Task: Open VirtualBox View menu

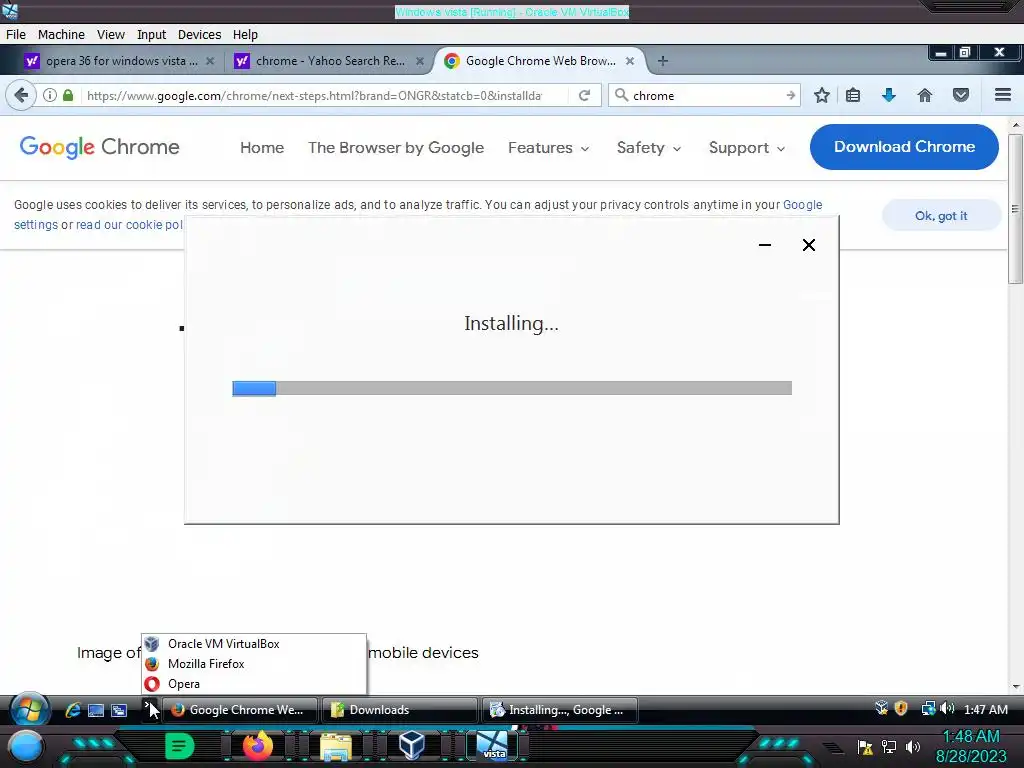Action: [110, 35]
